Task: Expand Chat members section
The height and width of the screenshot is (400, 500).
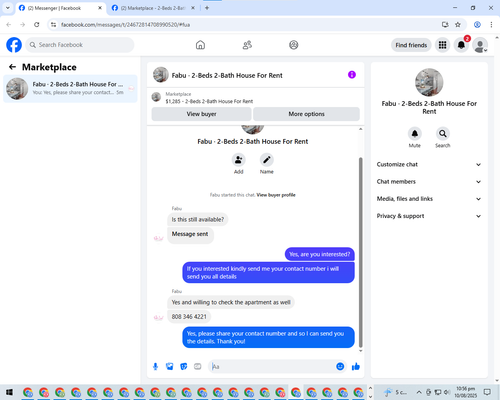Action: 429,182
